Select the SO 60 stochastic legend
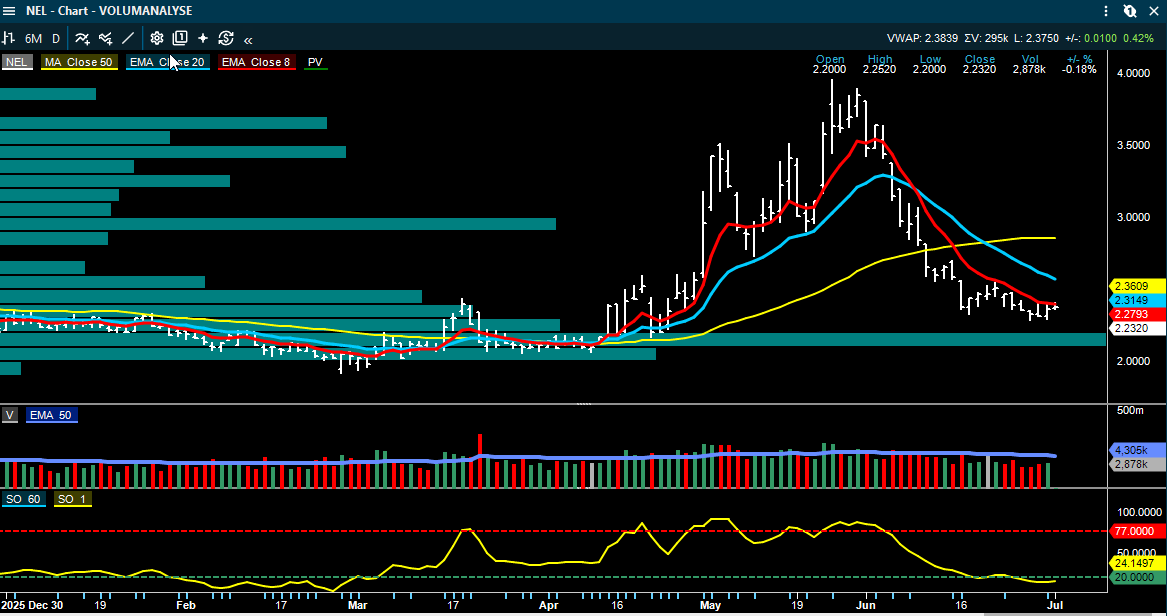1167x616 pixels. 24,499
